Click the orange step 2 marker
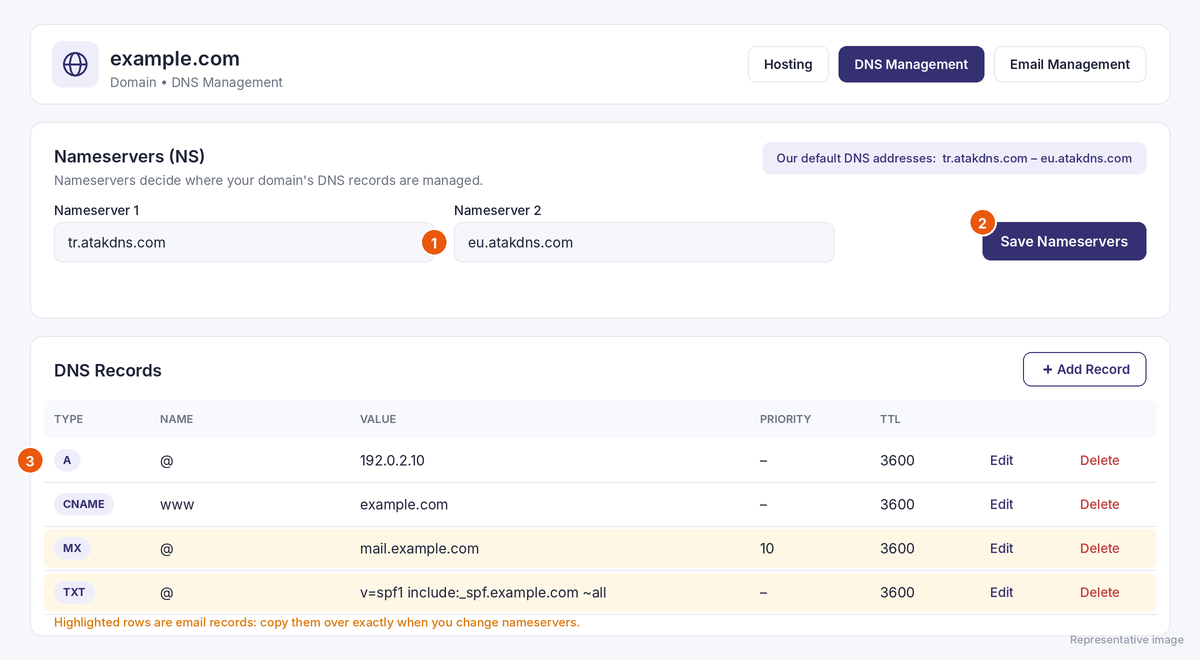The width and height of the screenshot is (1200, 660). (983, 223)
